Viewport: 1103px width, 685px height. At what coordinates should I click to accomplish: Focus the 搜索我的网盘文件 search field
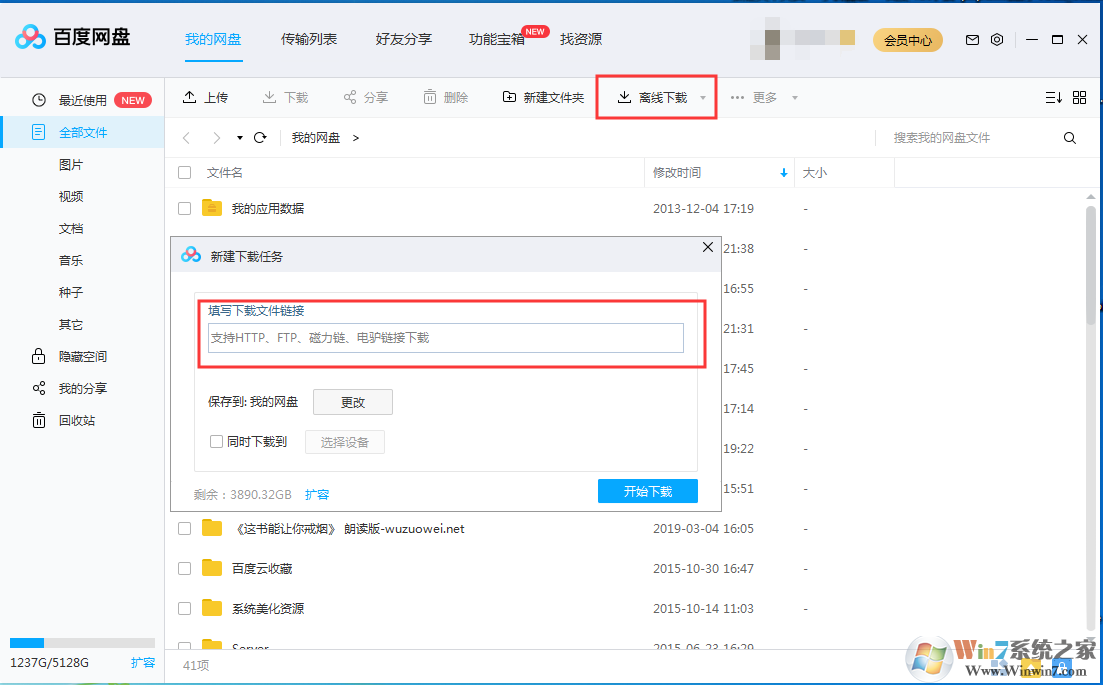pos(971,138)
